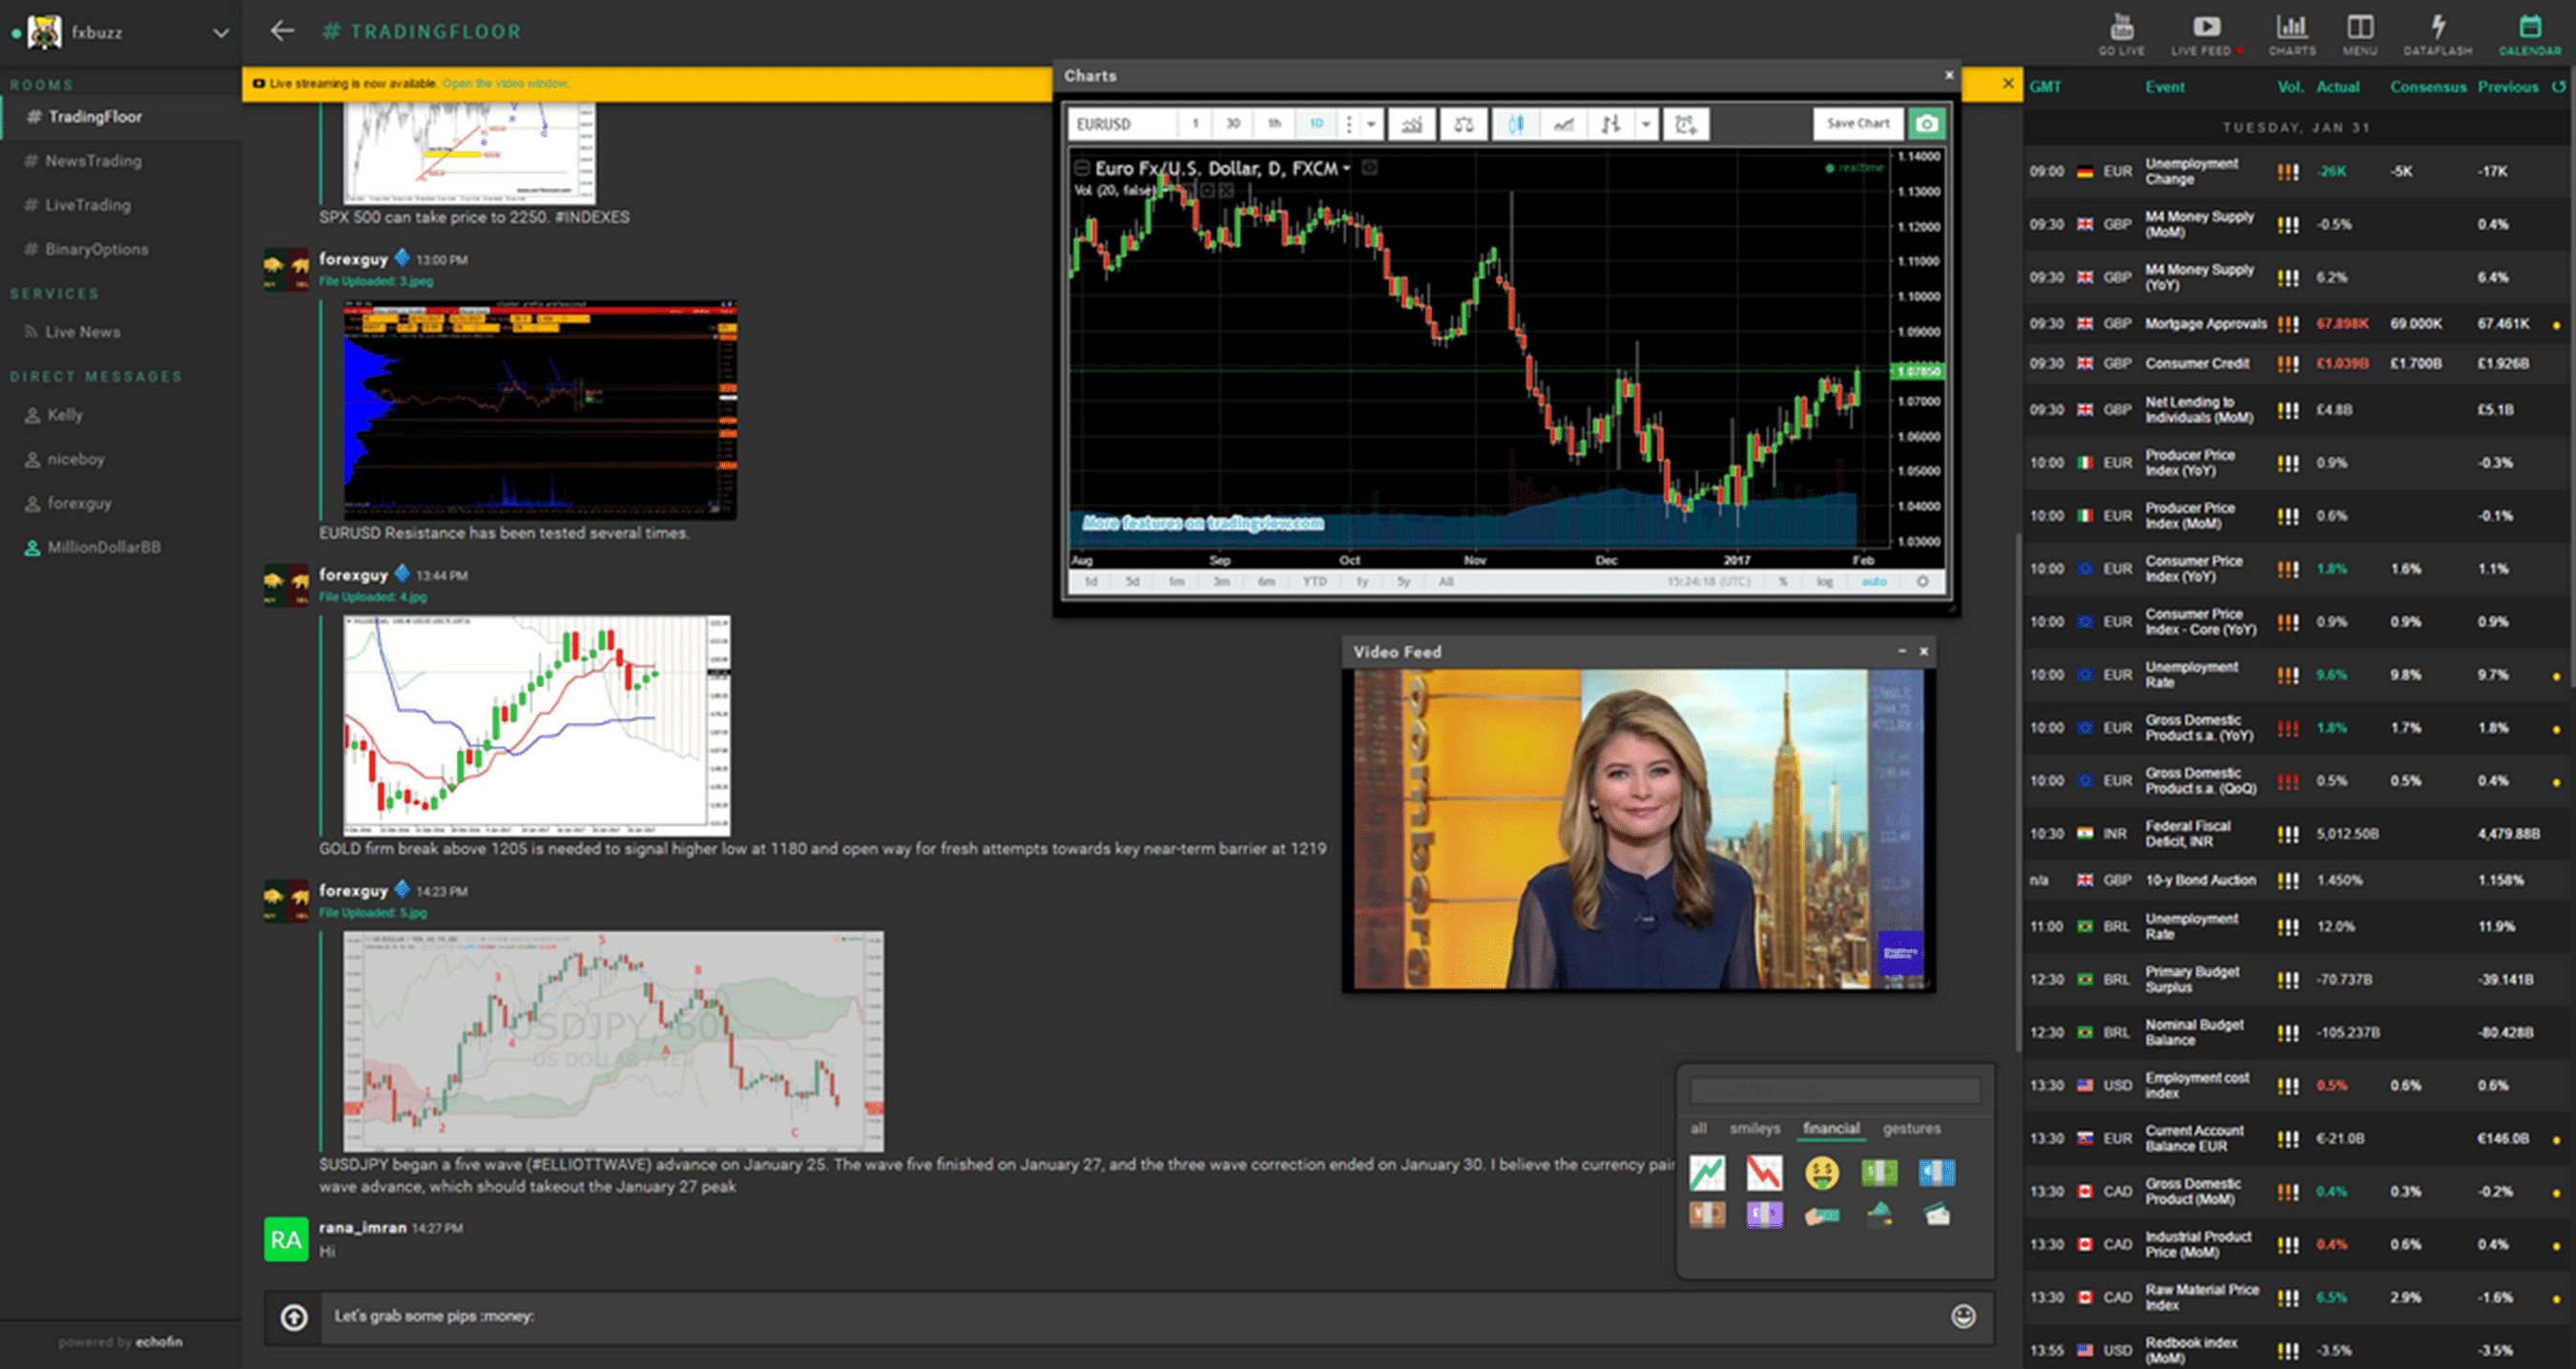Image resolution: width=2576 pixels, height=1369 pixels.
Task: Open the chart indicators icon
Action: click(x=1411, y=124)
